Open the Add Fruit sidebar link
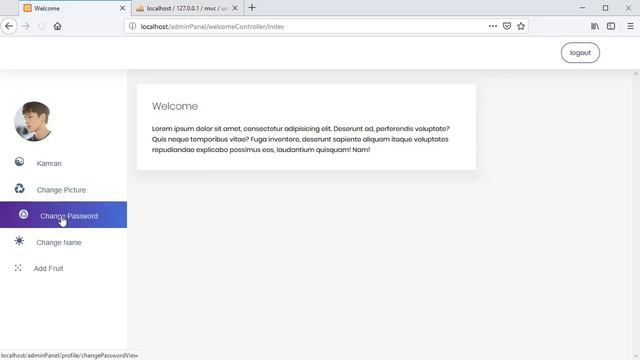The height and width of the screenshot is (360, 640). [48, 269]
